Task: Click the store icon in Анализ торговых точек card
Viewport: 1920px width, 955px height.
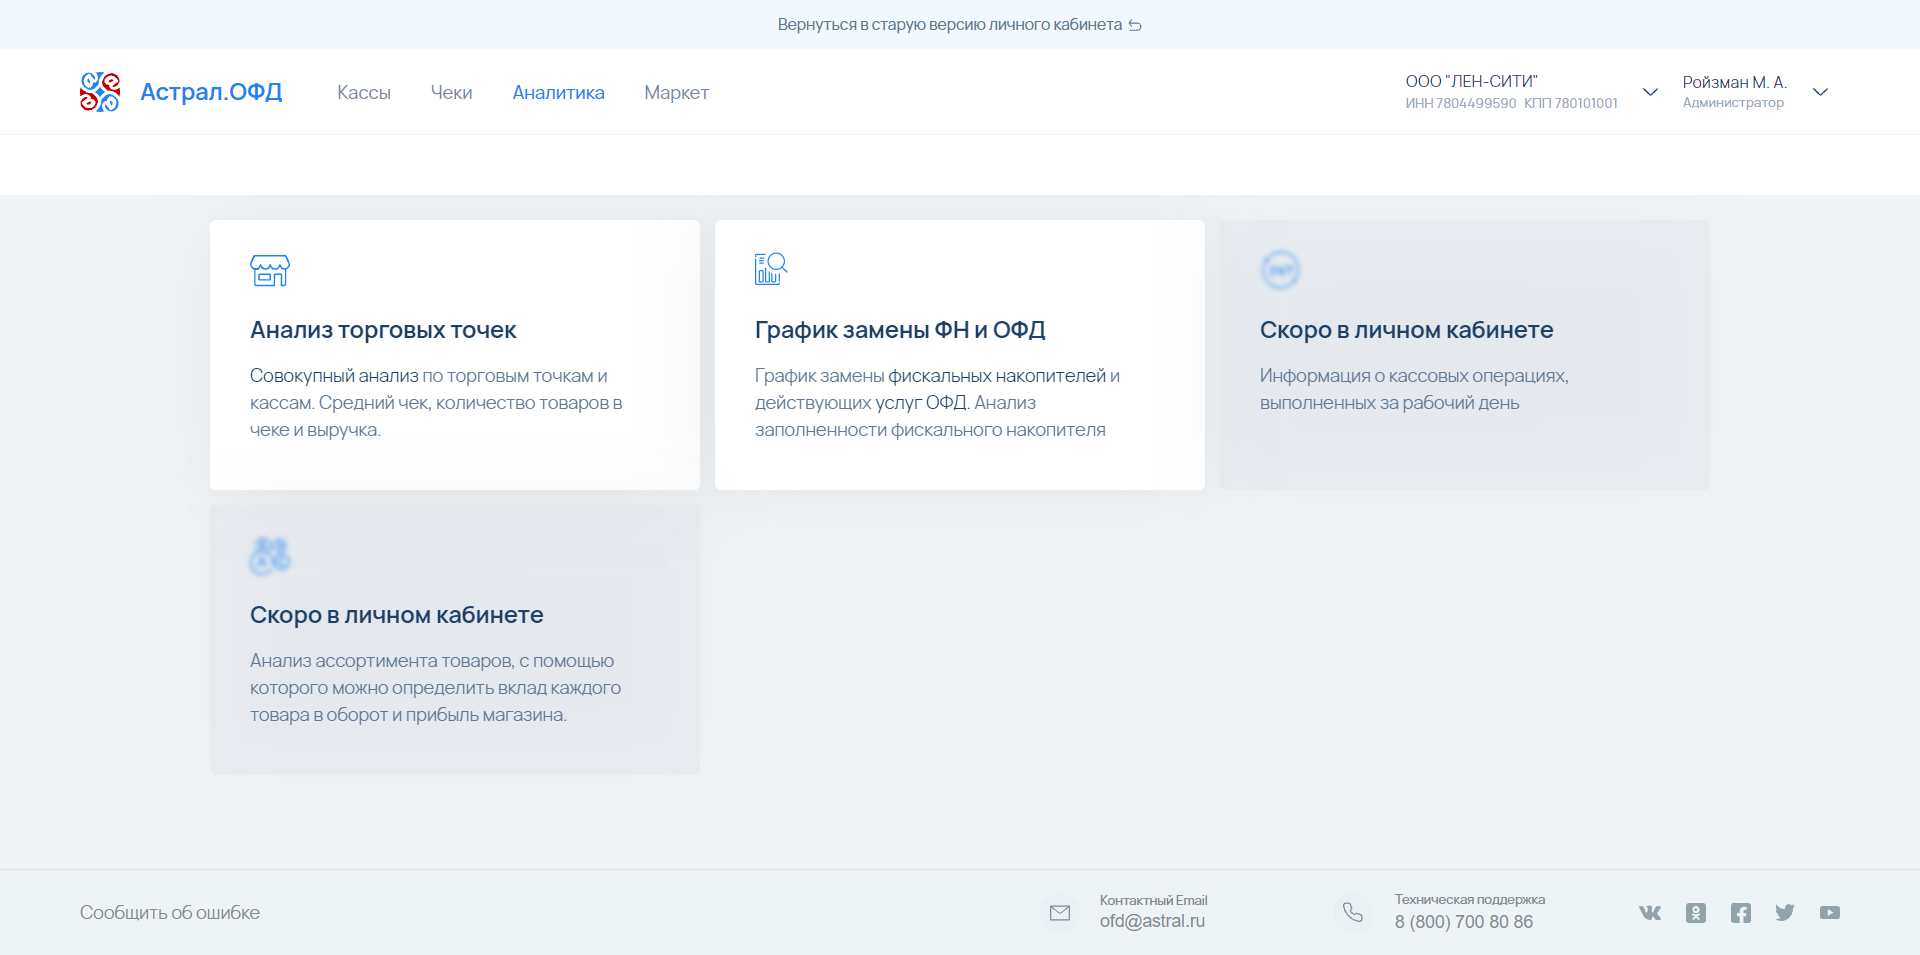Action: click(270, 270)
